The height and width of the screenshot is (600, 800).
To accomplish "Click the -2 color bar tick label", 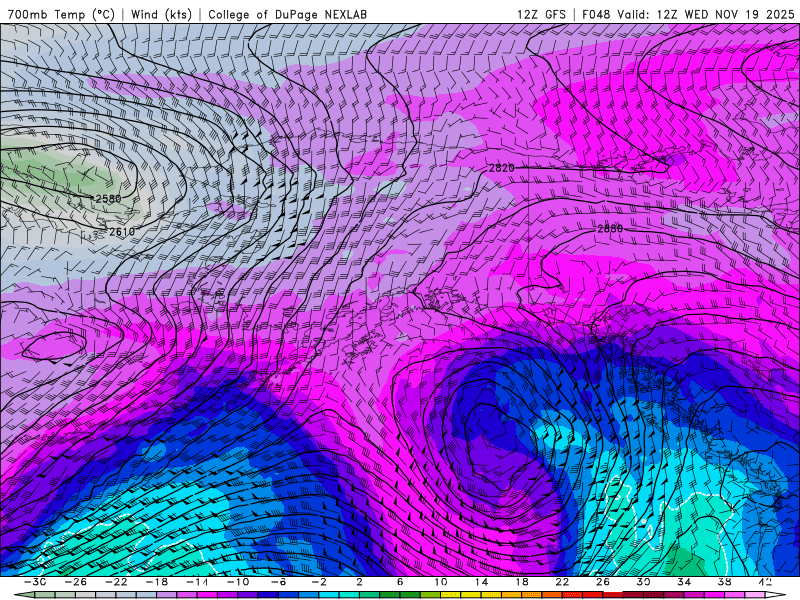I will pyautogui.click(x=319, y=582).
